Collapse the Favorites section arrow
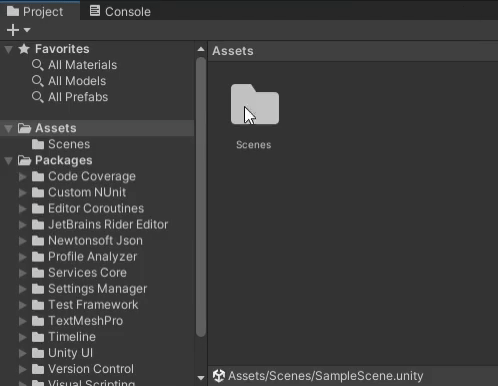 [x=8, y=50]
